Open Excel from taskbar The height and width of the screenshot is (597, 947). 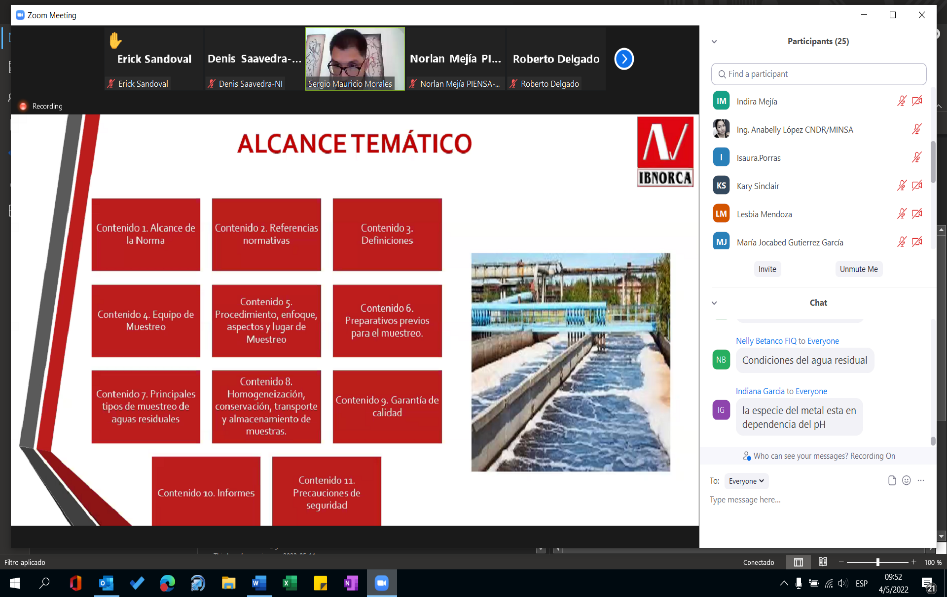tap(289, 583)
